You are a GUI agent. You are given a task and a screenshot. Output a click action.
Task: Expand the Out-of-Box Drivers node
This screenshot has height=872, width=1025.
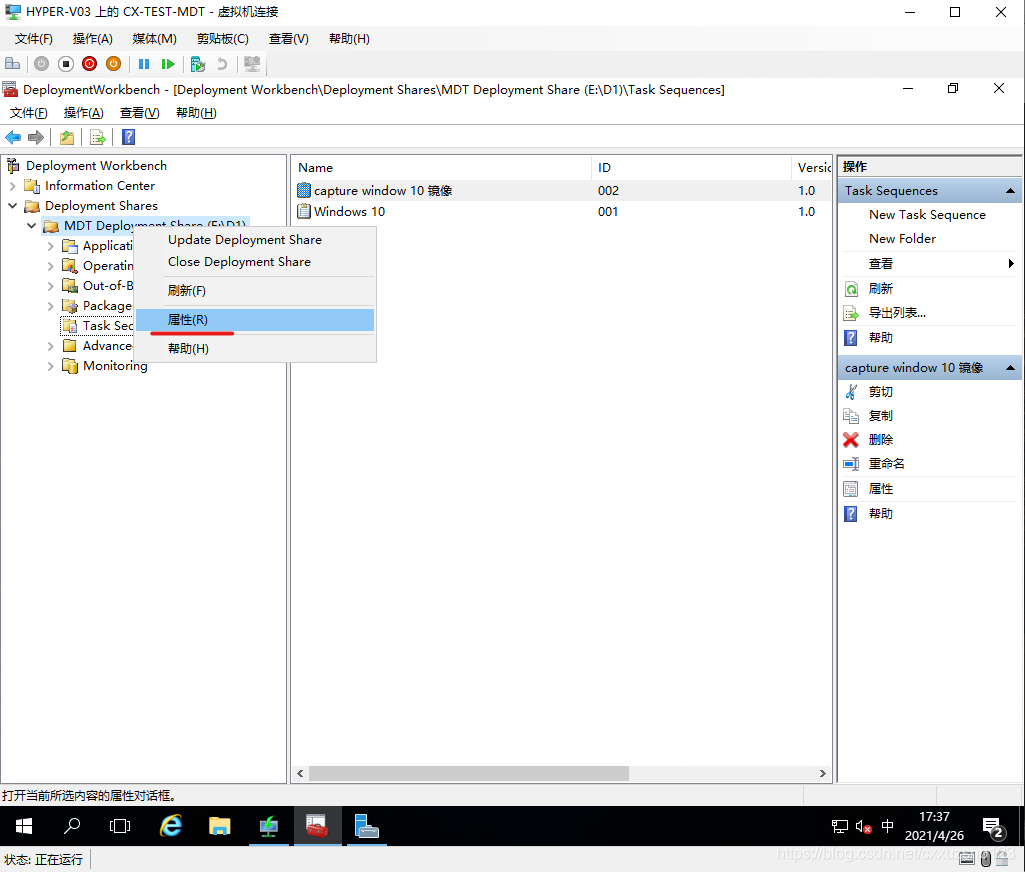point(50,286)
